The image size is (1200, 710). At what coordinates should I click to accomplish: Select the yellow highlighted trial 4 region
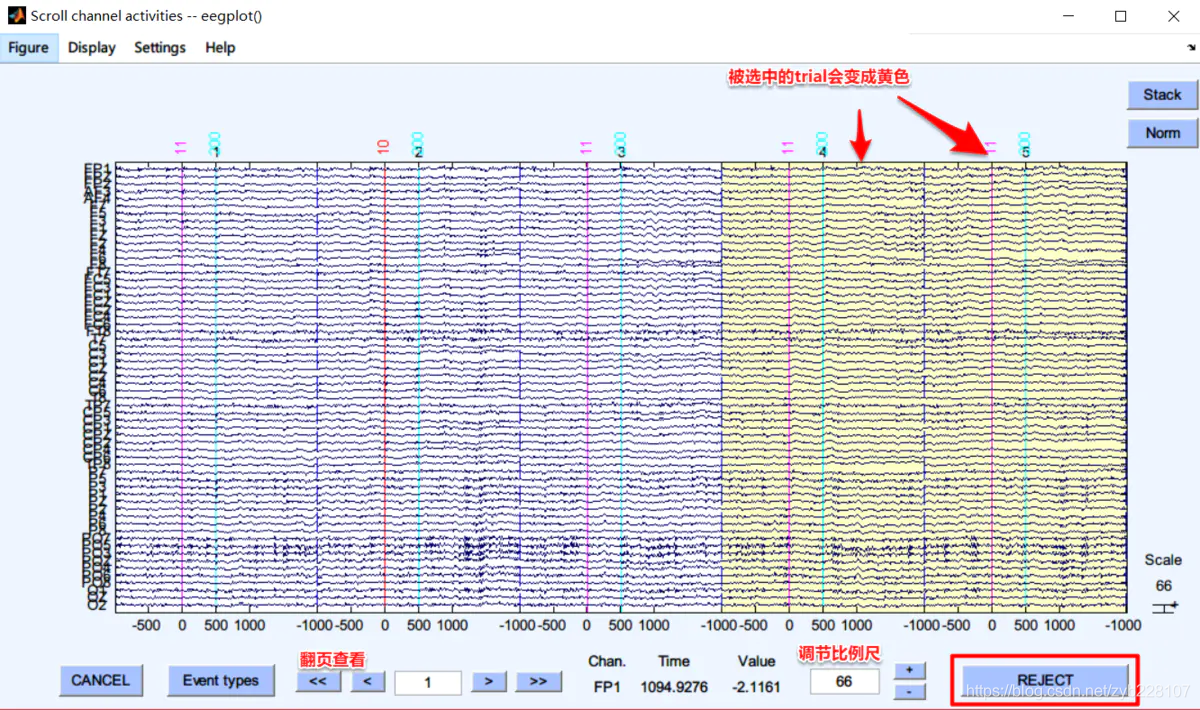[x=822, y=387]
